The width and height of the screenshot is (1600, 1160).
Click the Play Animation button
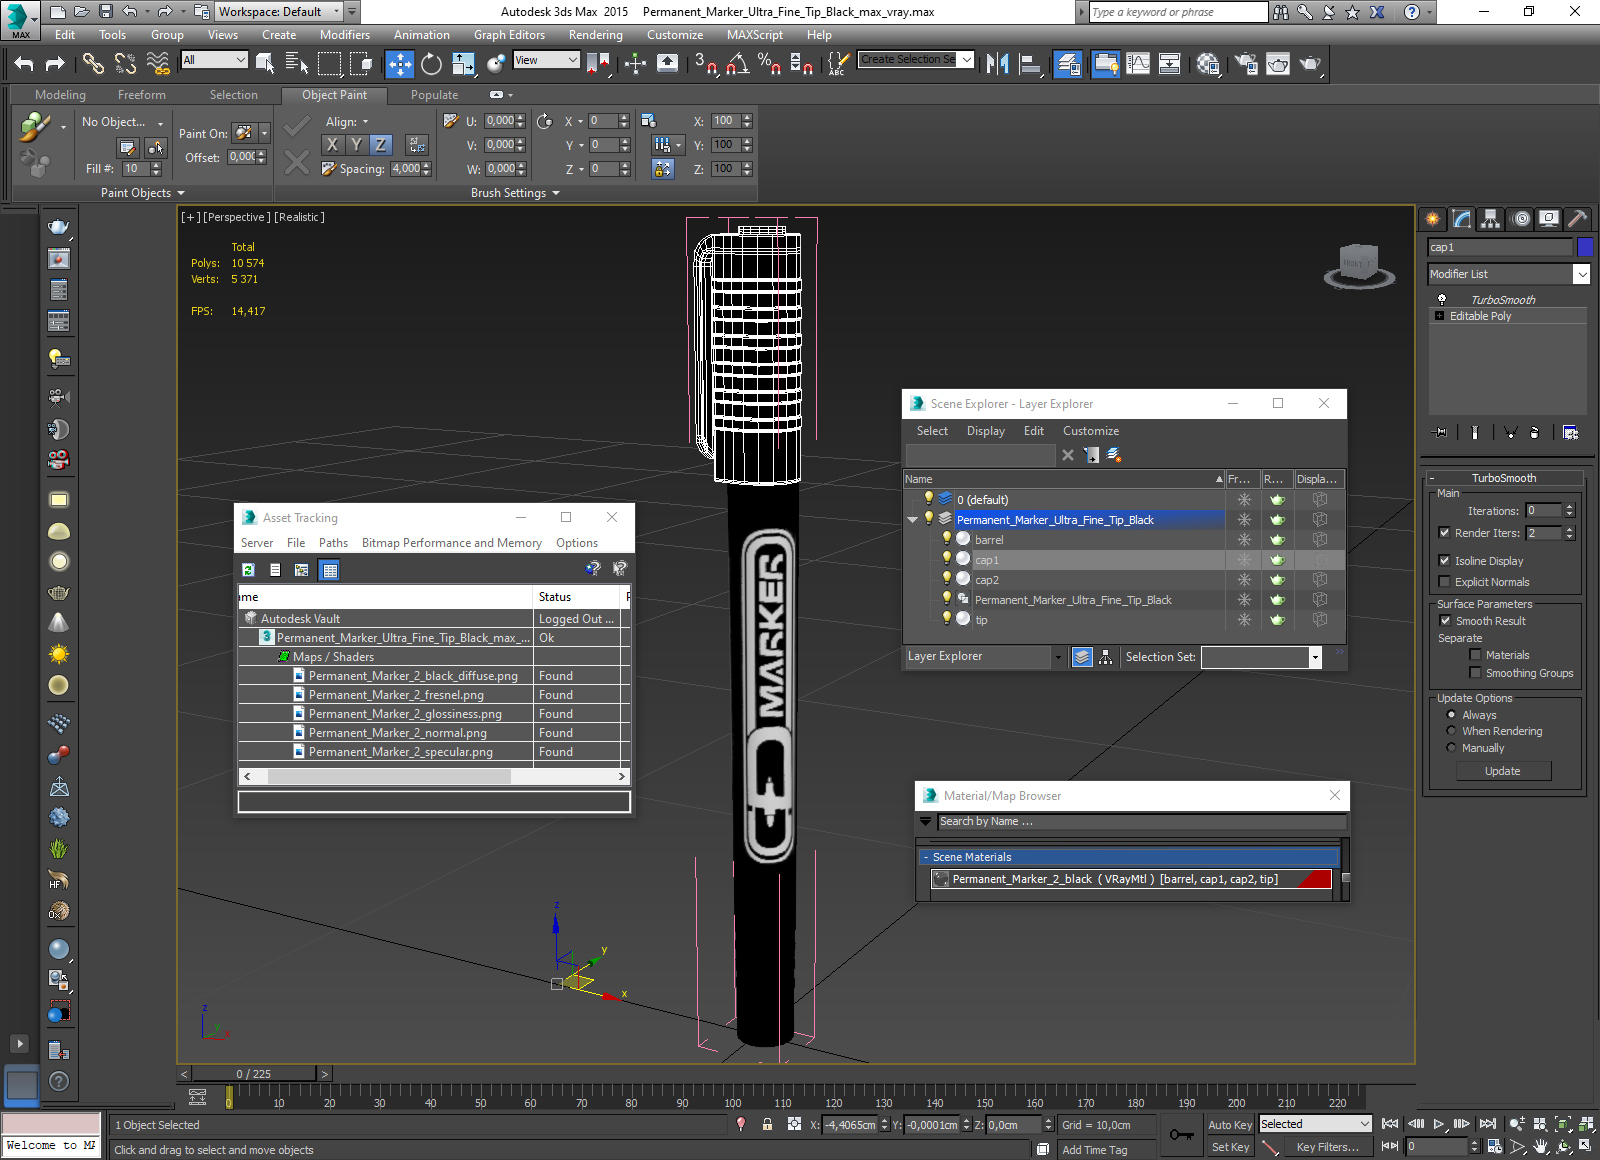pos(1439,1124)
